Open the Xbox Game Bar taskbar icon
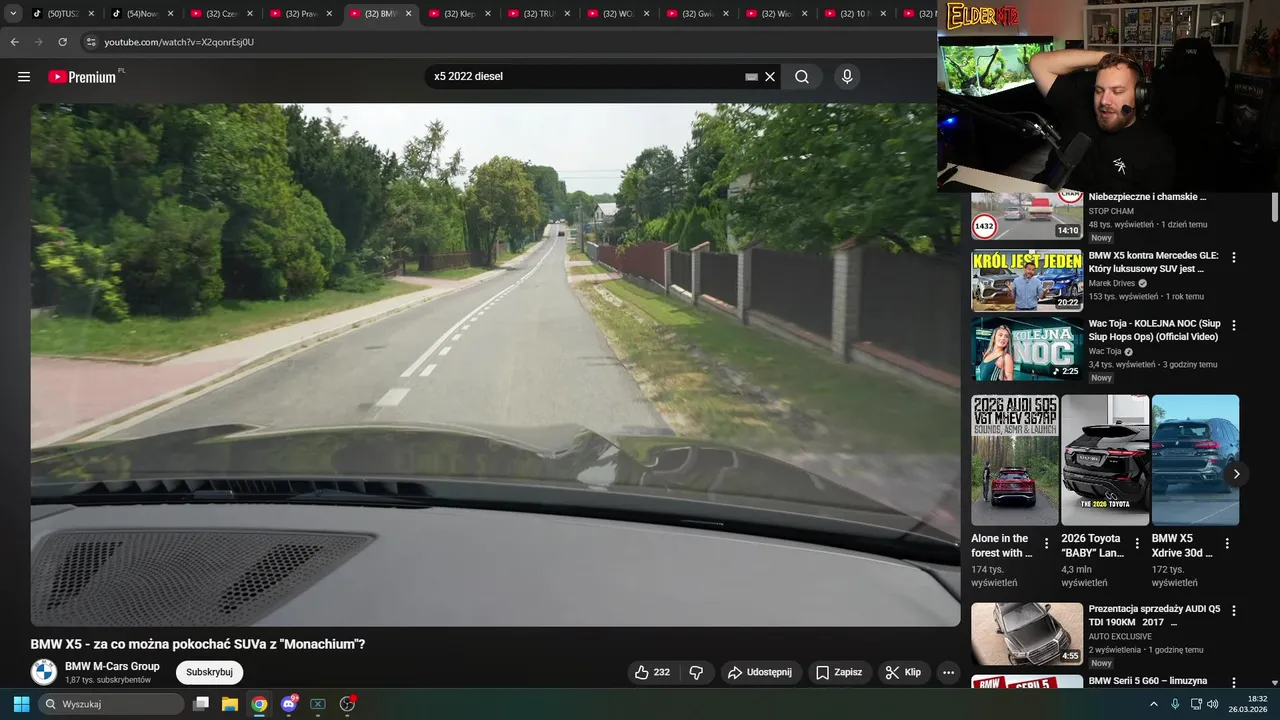 pyautogui.click(x=318, y=704)
